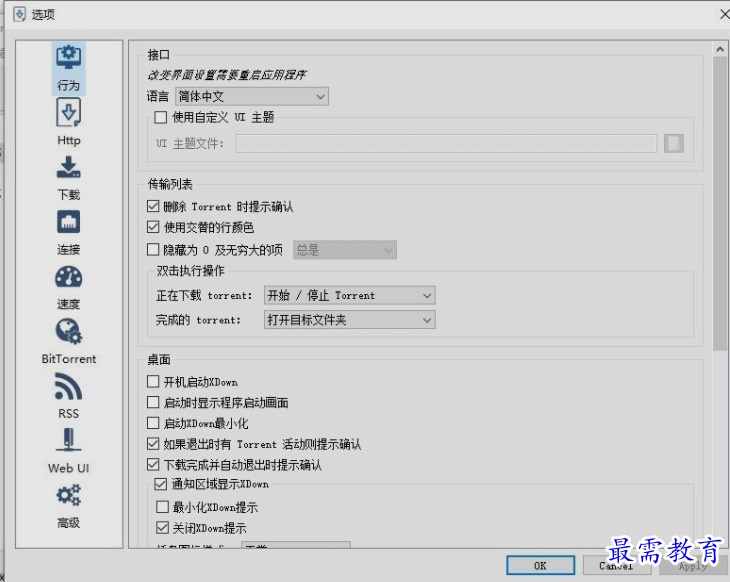
Task: Toggle 下载完成并自动退出时提示确认 checkbox
Action: [x=153, y=464]
